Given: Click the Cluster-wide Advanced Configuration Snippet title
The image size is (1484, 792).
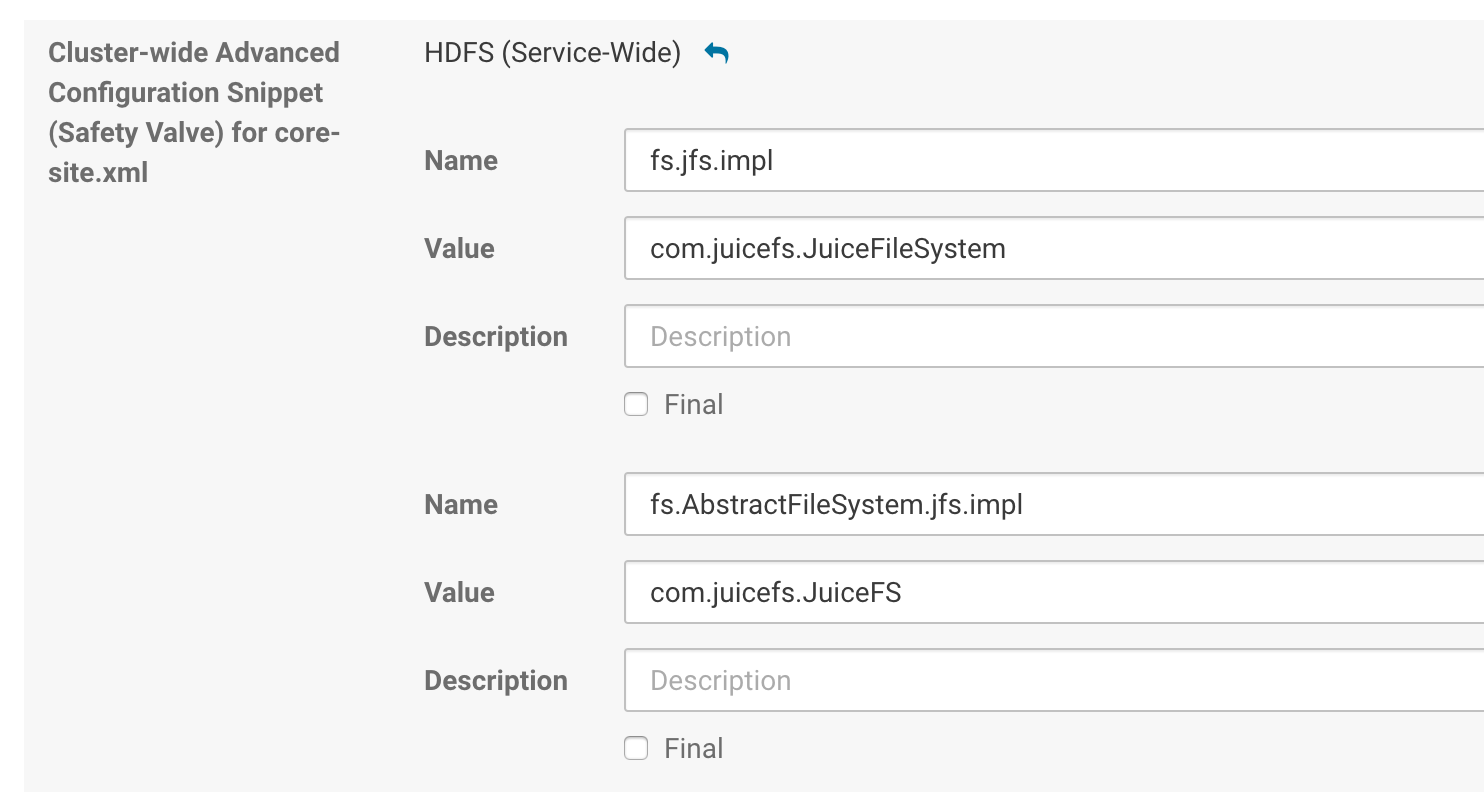Looking at the screenshot, I should (194, 112).
